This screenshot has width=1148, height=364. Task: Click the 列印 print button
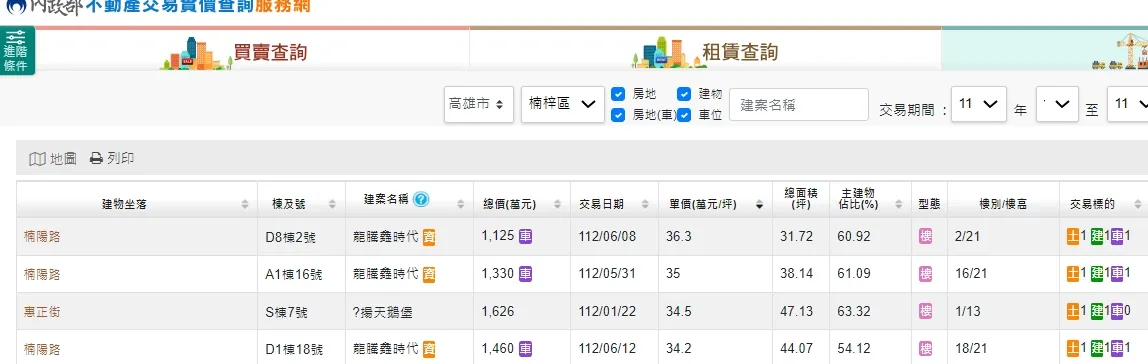pos(112,159)
